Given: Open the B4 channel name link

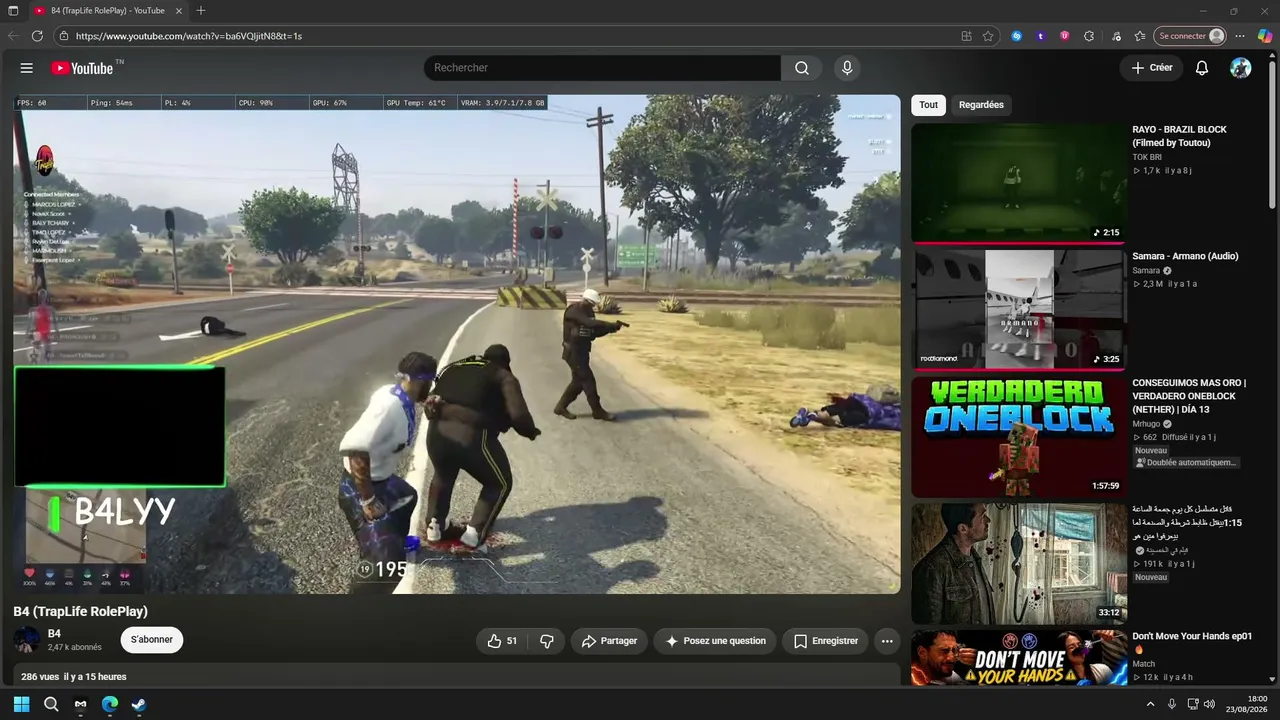Looking at the screenshot, I should [x=54, y=634].
